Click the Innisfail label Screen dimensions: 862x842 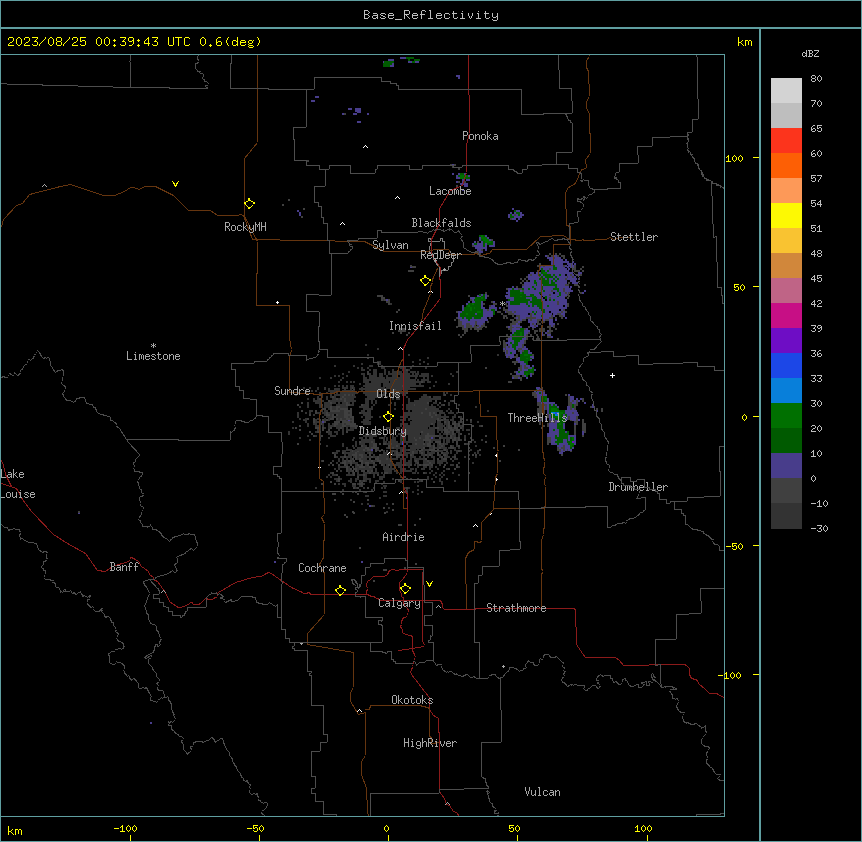[415, 326]
